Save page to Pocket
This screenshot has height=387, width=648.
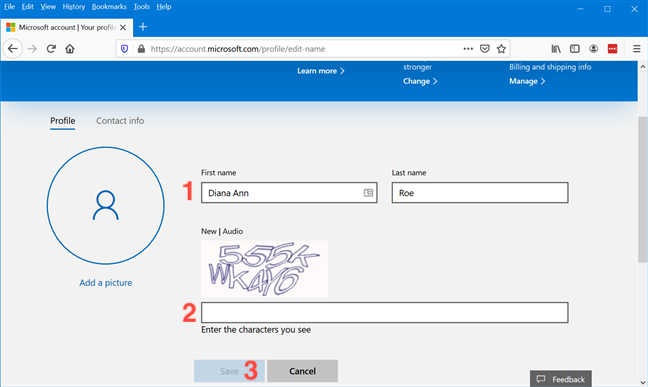[485, 49]
